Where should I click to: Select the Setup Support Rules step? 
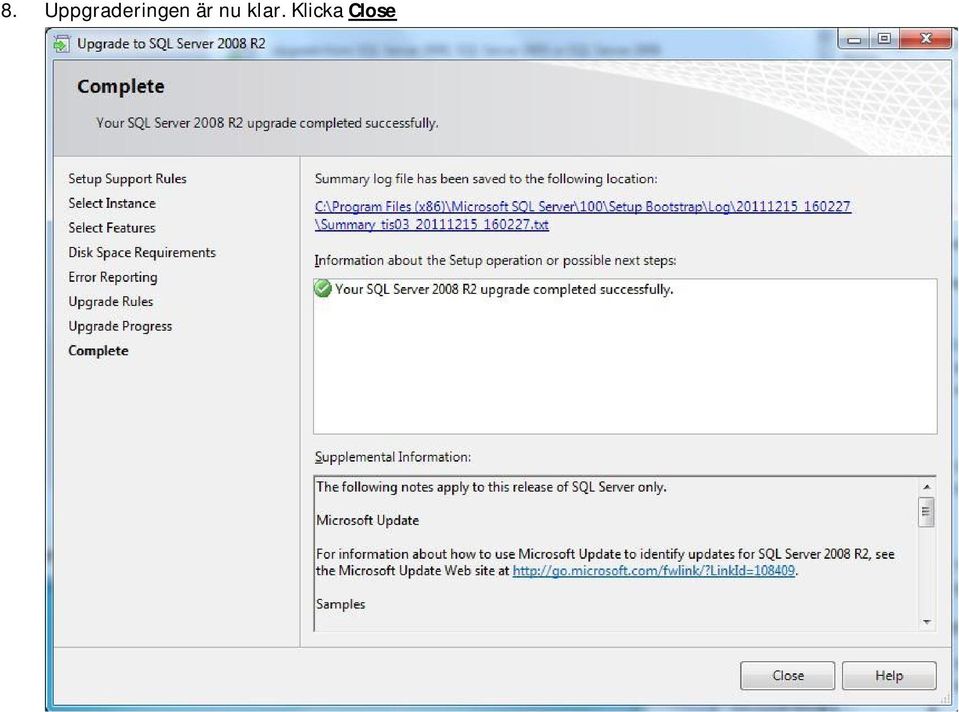tap(127, 179)
